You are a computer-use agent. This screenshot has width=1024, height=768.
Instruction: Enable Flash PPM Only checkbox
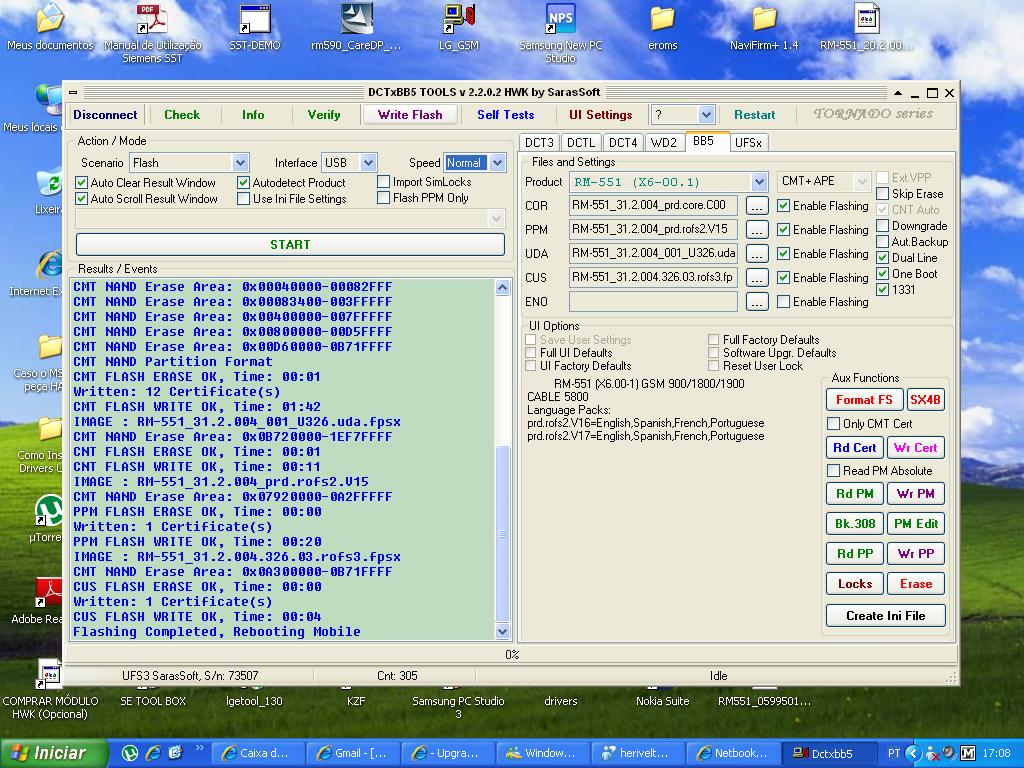coord(384,198)
